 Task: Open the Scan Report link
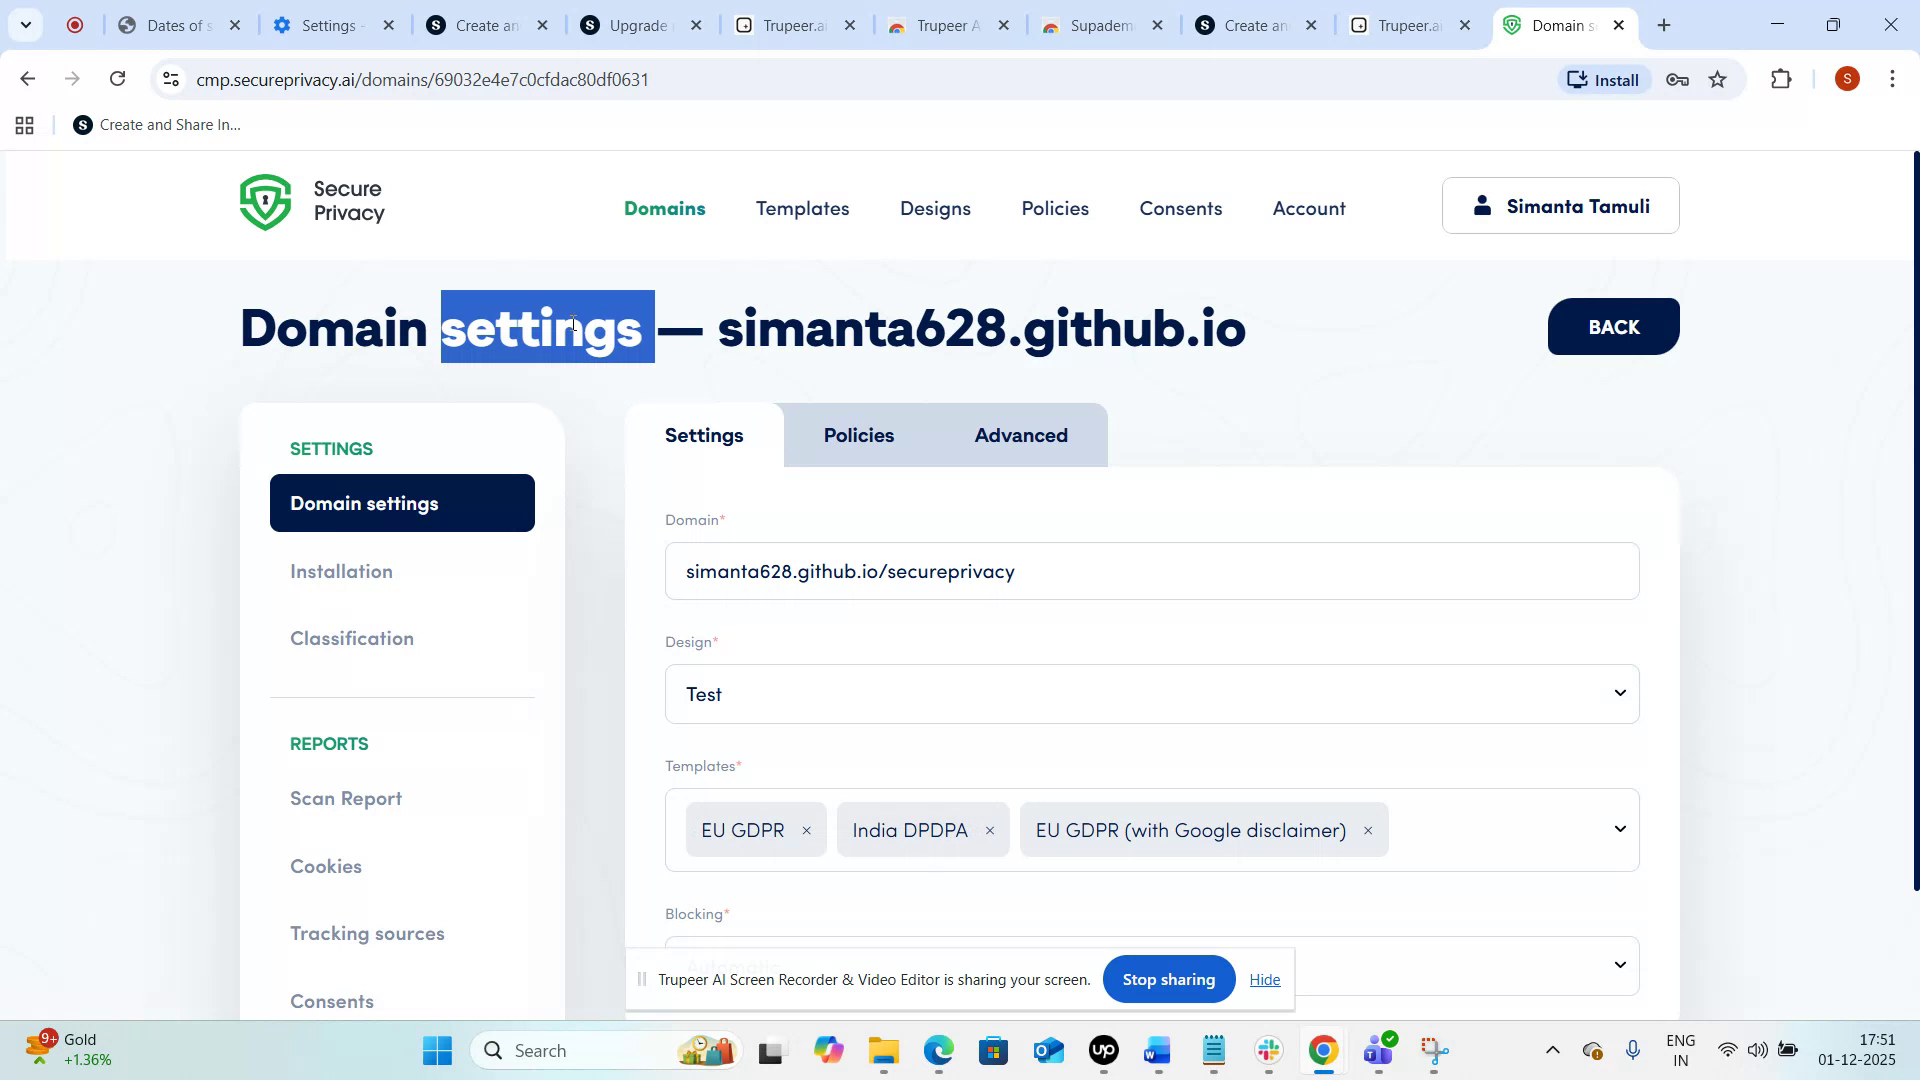[x=345, y=798]
